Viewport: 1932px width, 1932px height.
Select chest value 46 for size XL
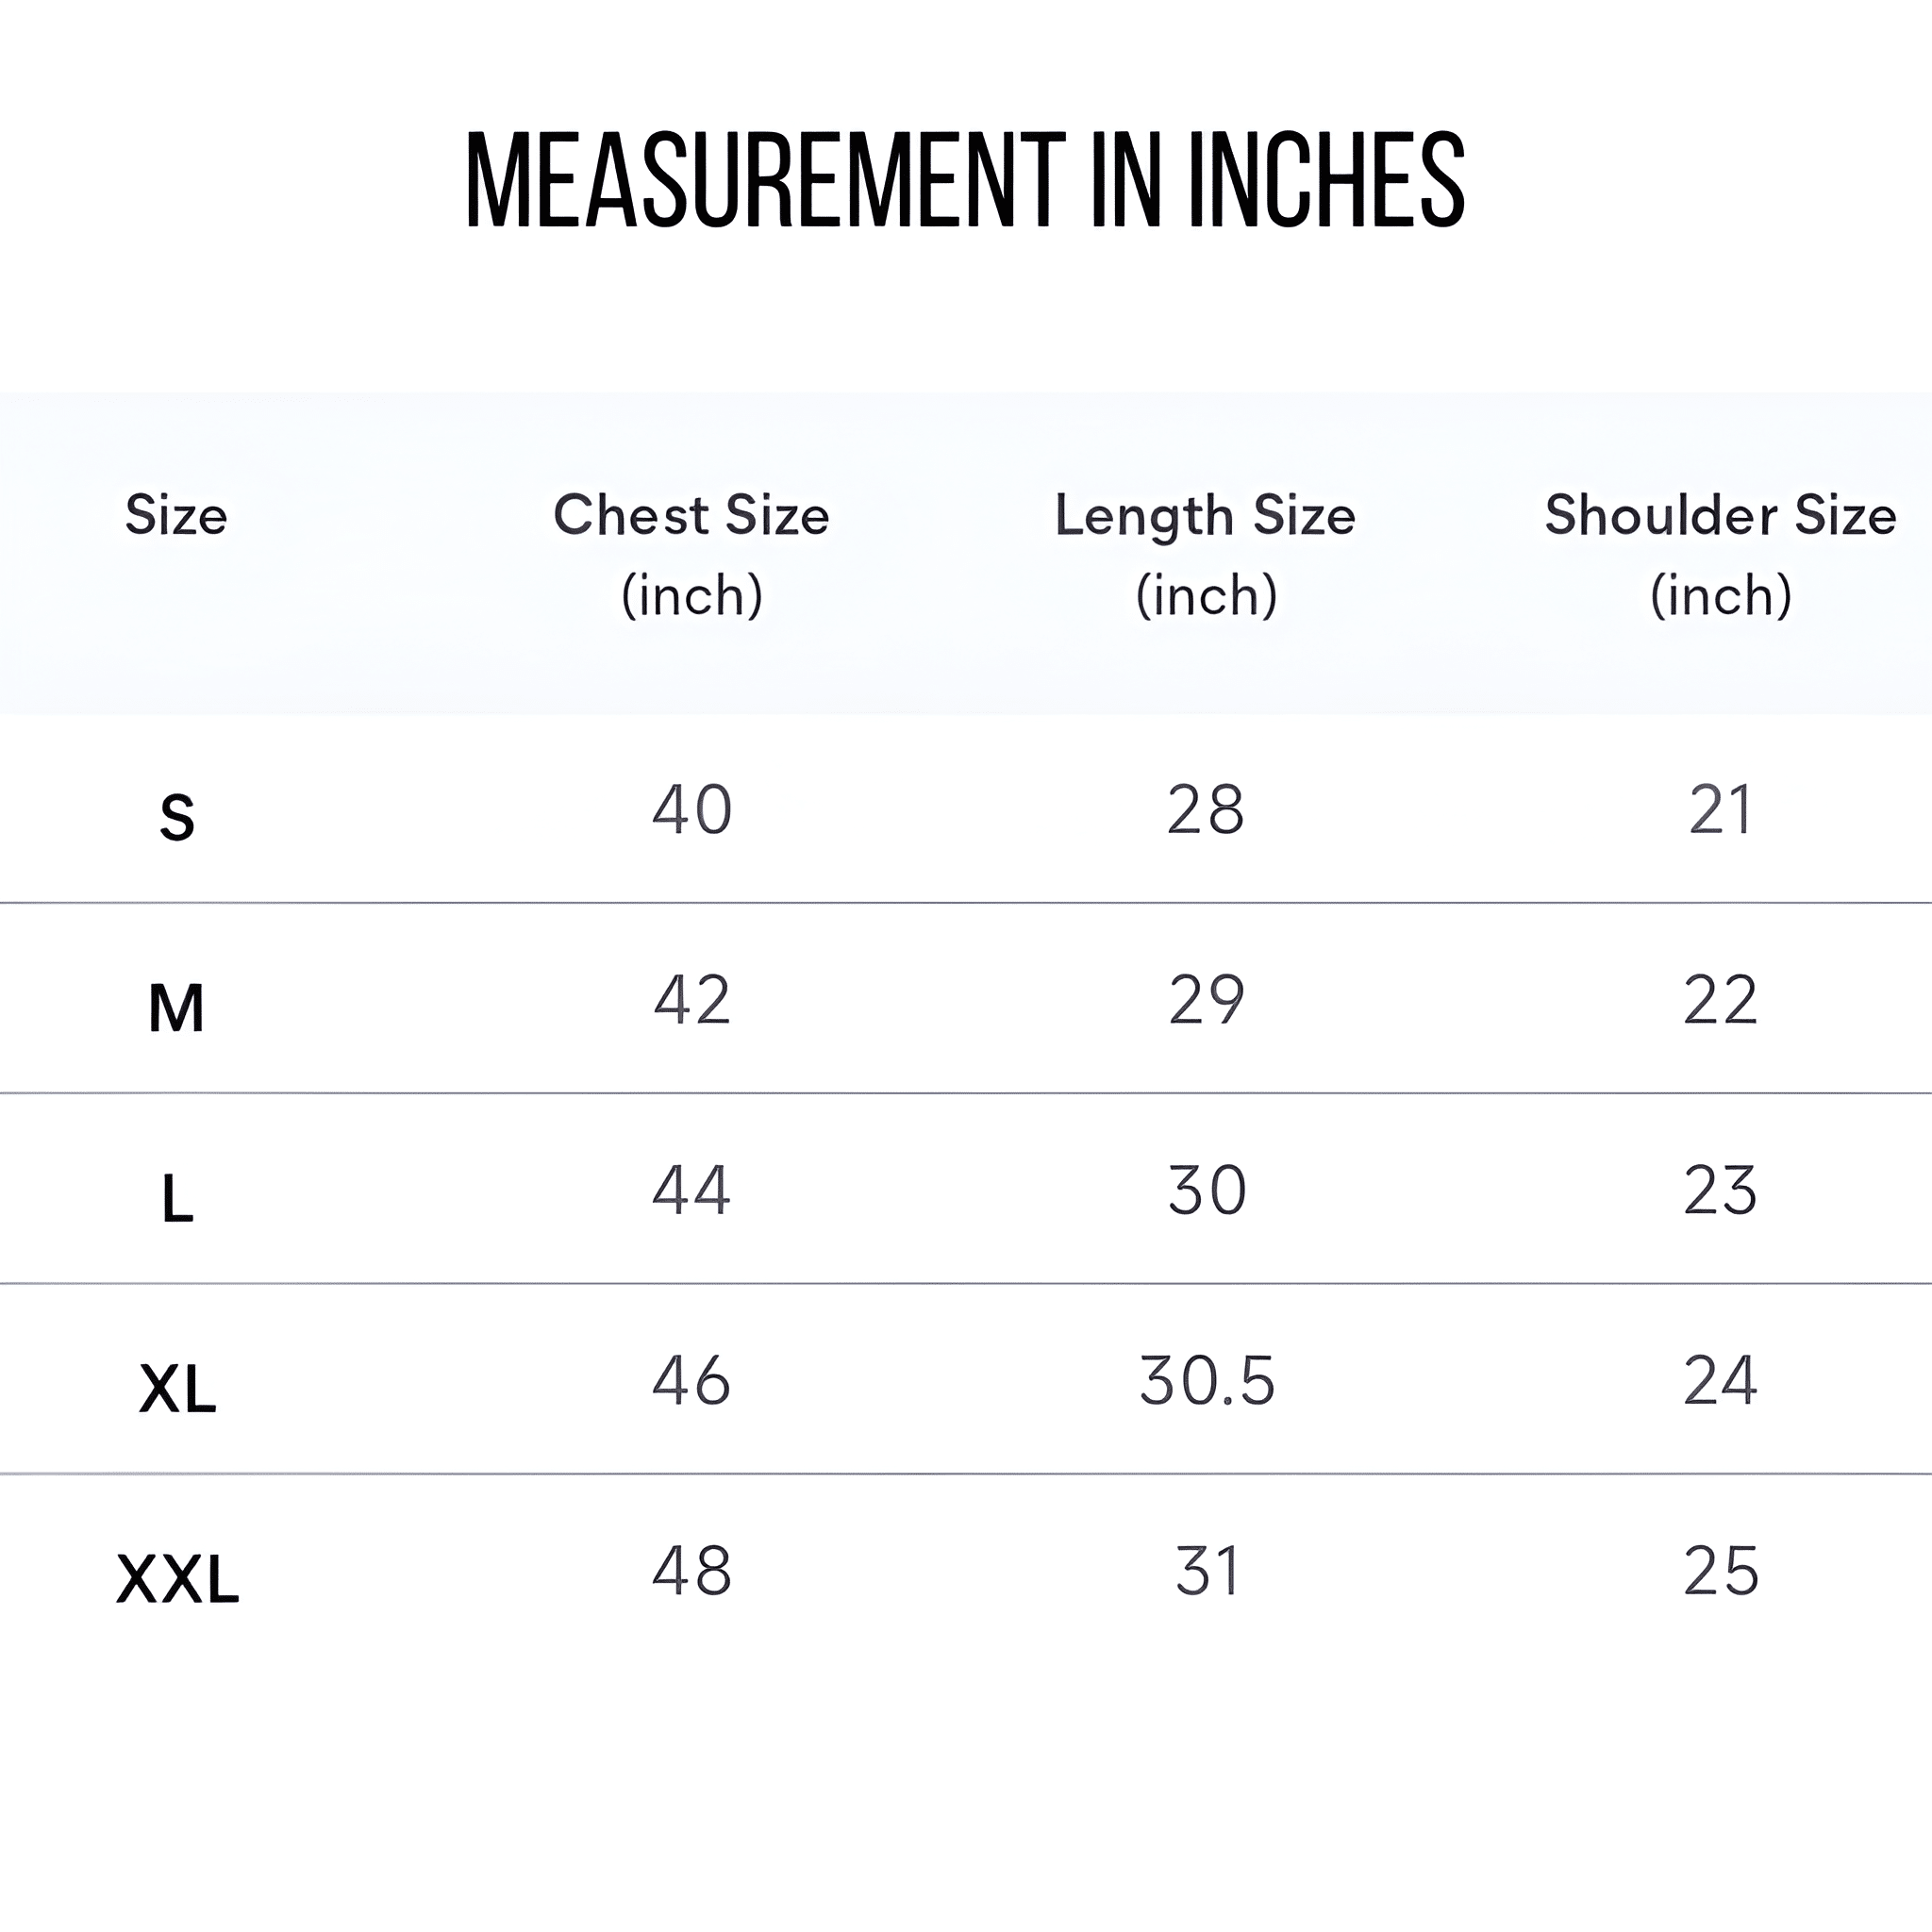[692, 1380]
